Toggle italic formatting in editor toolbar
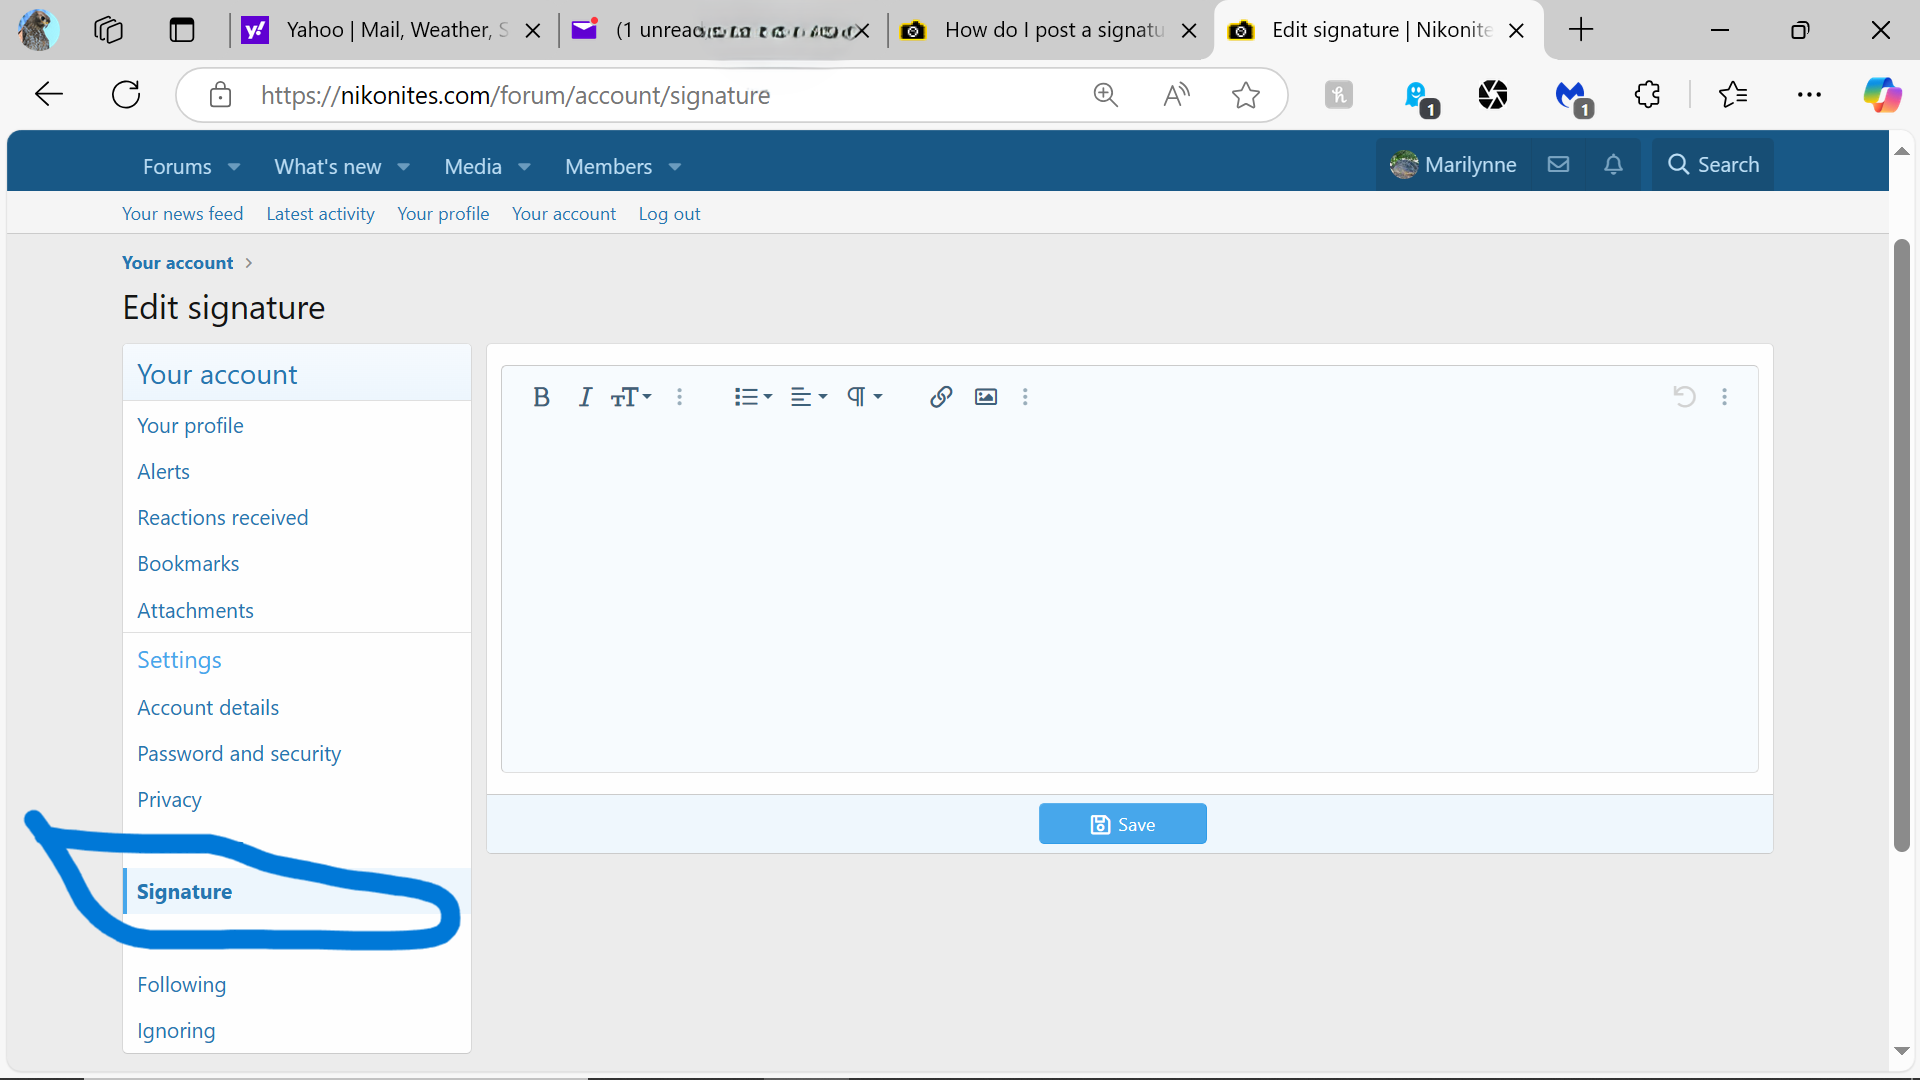The width and height of the screenshot is (1920, 1080). pyautogui.click(x=585, y=397)
